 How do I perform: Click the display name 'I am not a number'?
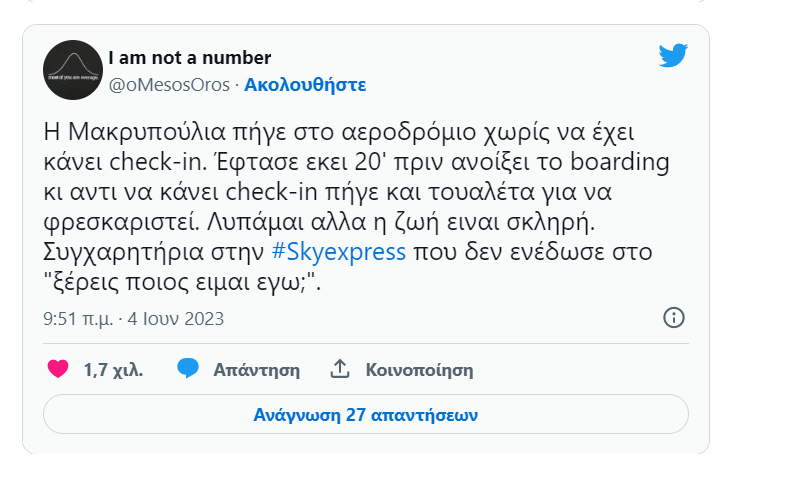[189, 58]
